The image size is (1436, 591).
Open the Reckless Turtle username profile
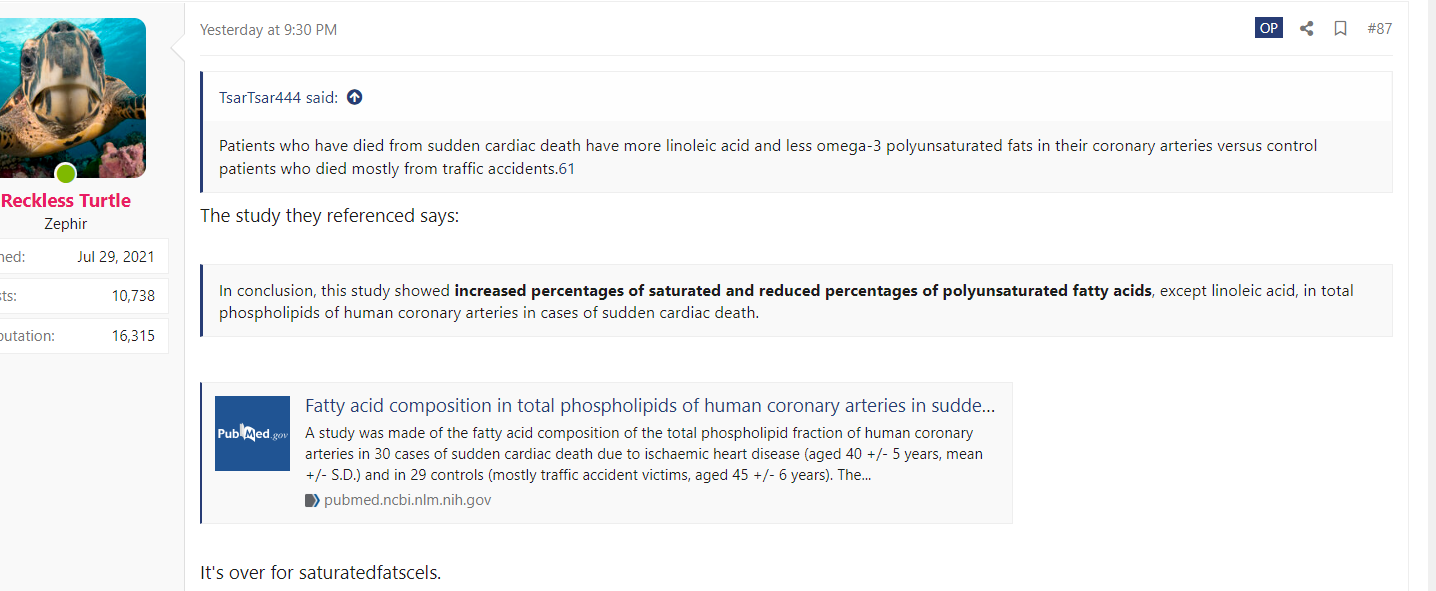point(66,200)
